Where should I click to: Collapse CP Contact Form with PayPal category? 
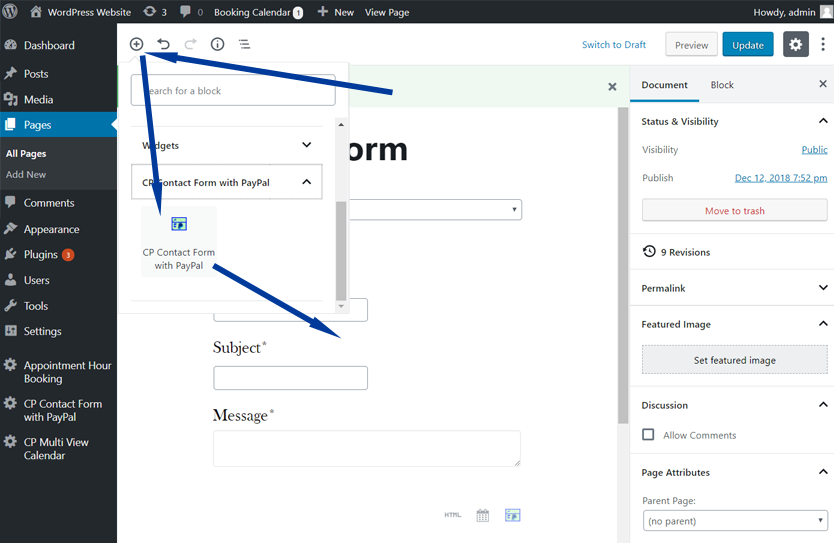coord(227,182)
